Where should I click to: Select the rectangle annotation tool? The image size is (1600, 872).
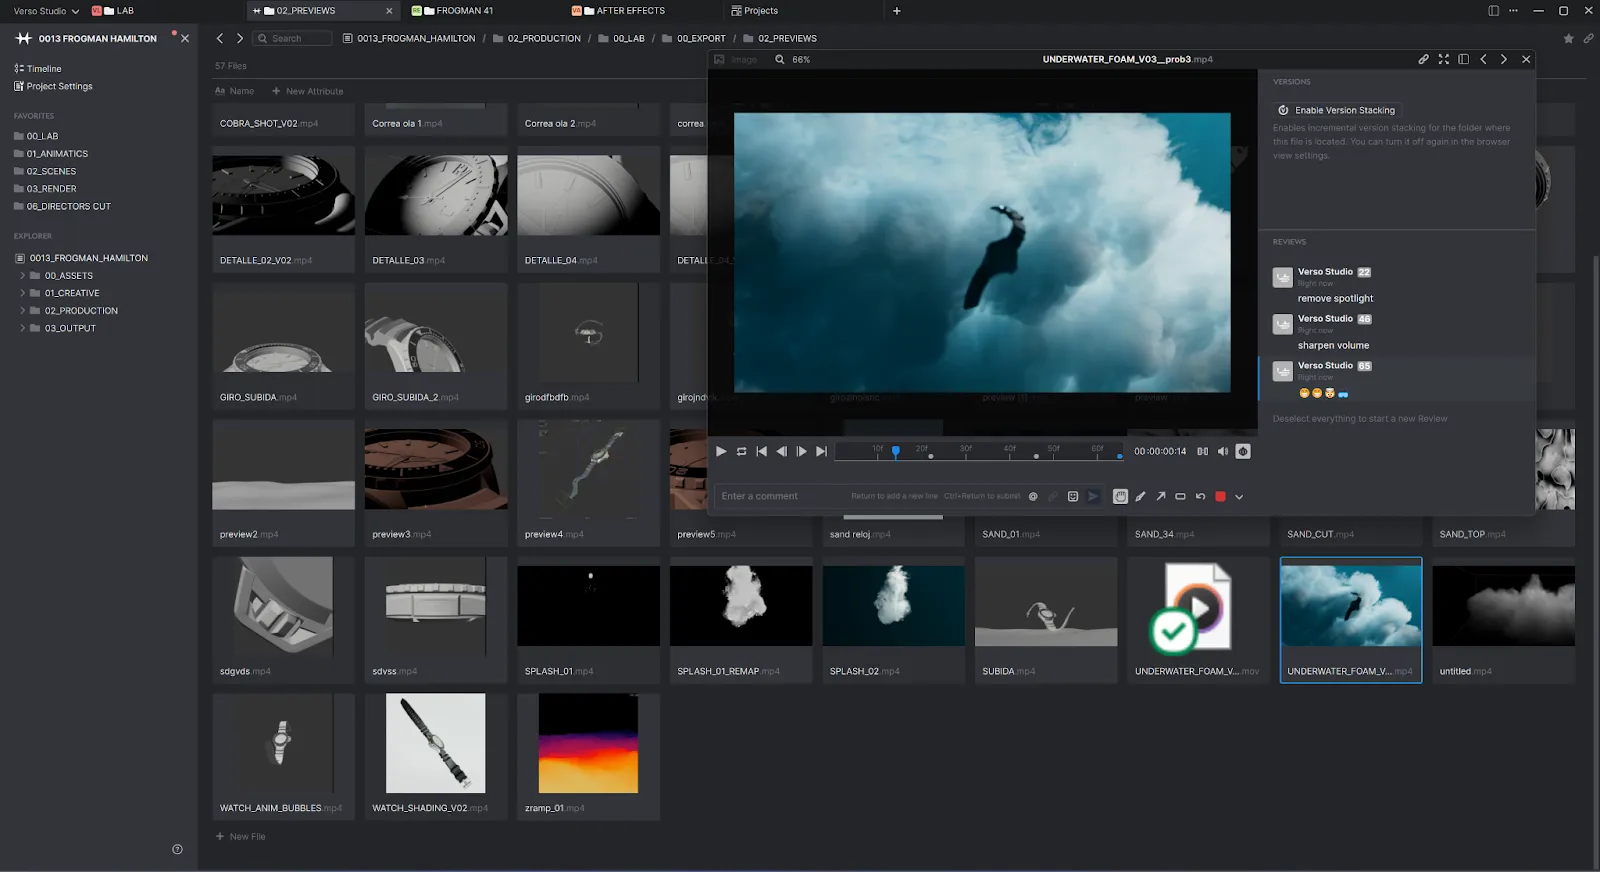(1180, 496)
